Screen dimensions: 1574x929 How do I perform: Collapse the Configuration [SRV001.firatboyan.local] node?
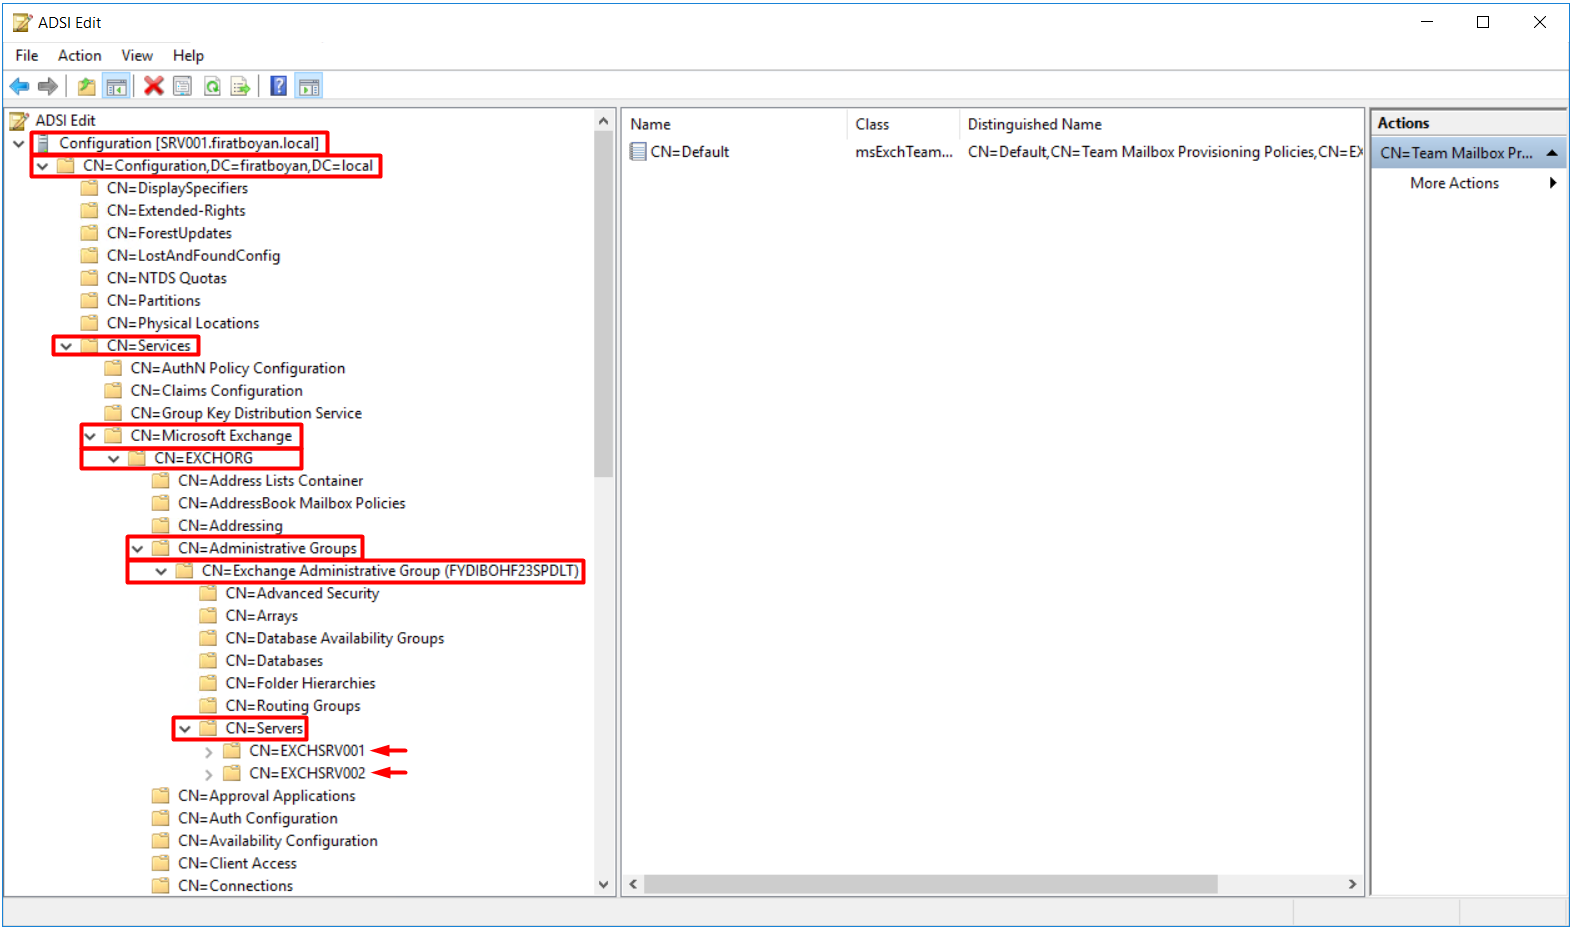[18, 144]
